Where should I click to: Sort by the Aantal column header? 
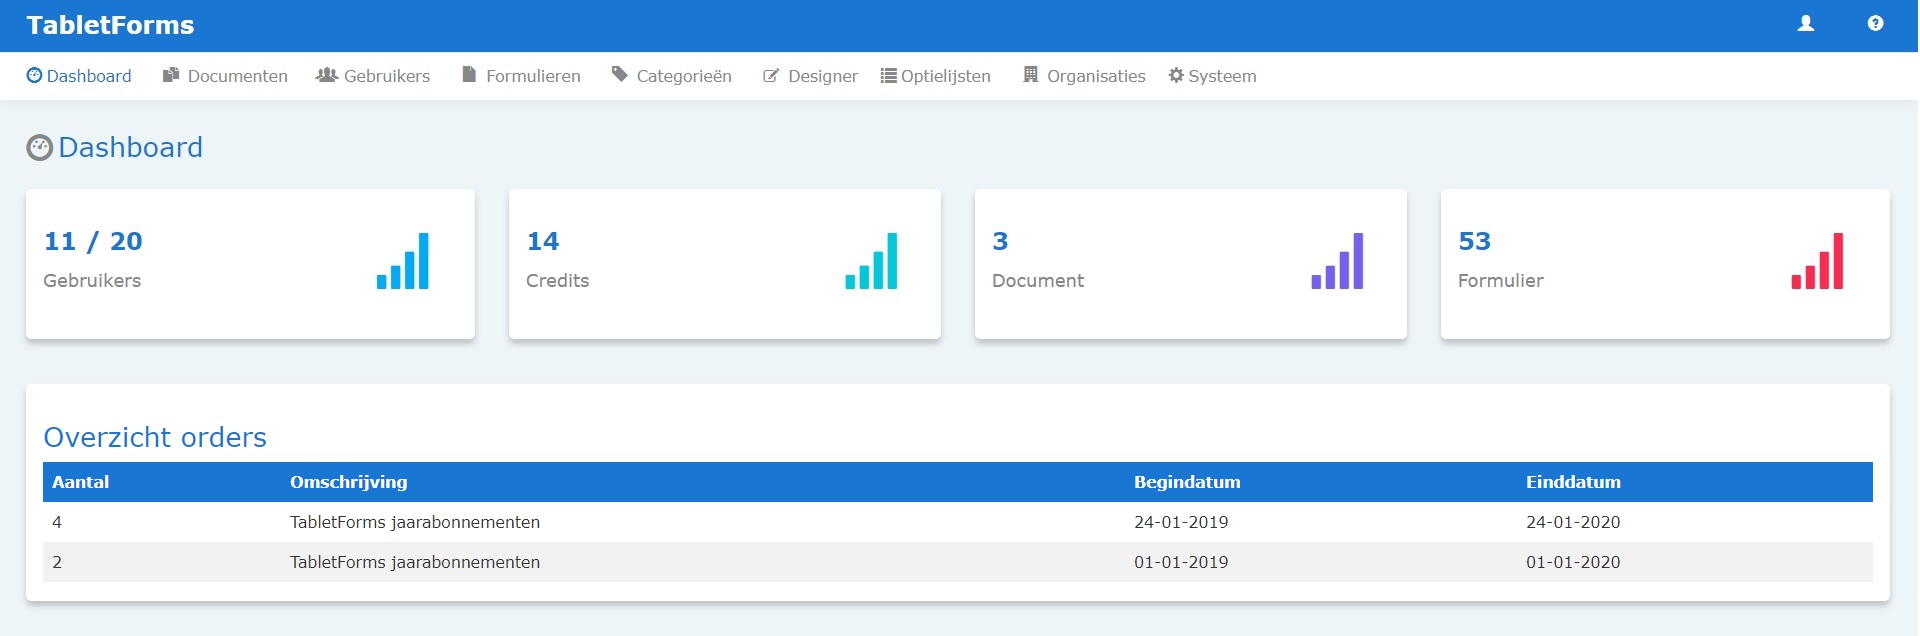tap(81, 482)
